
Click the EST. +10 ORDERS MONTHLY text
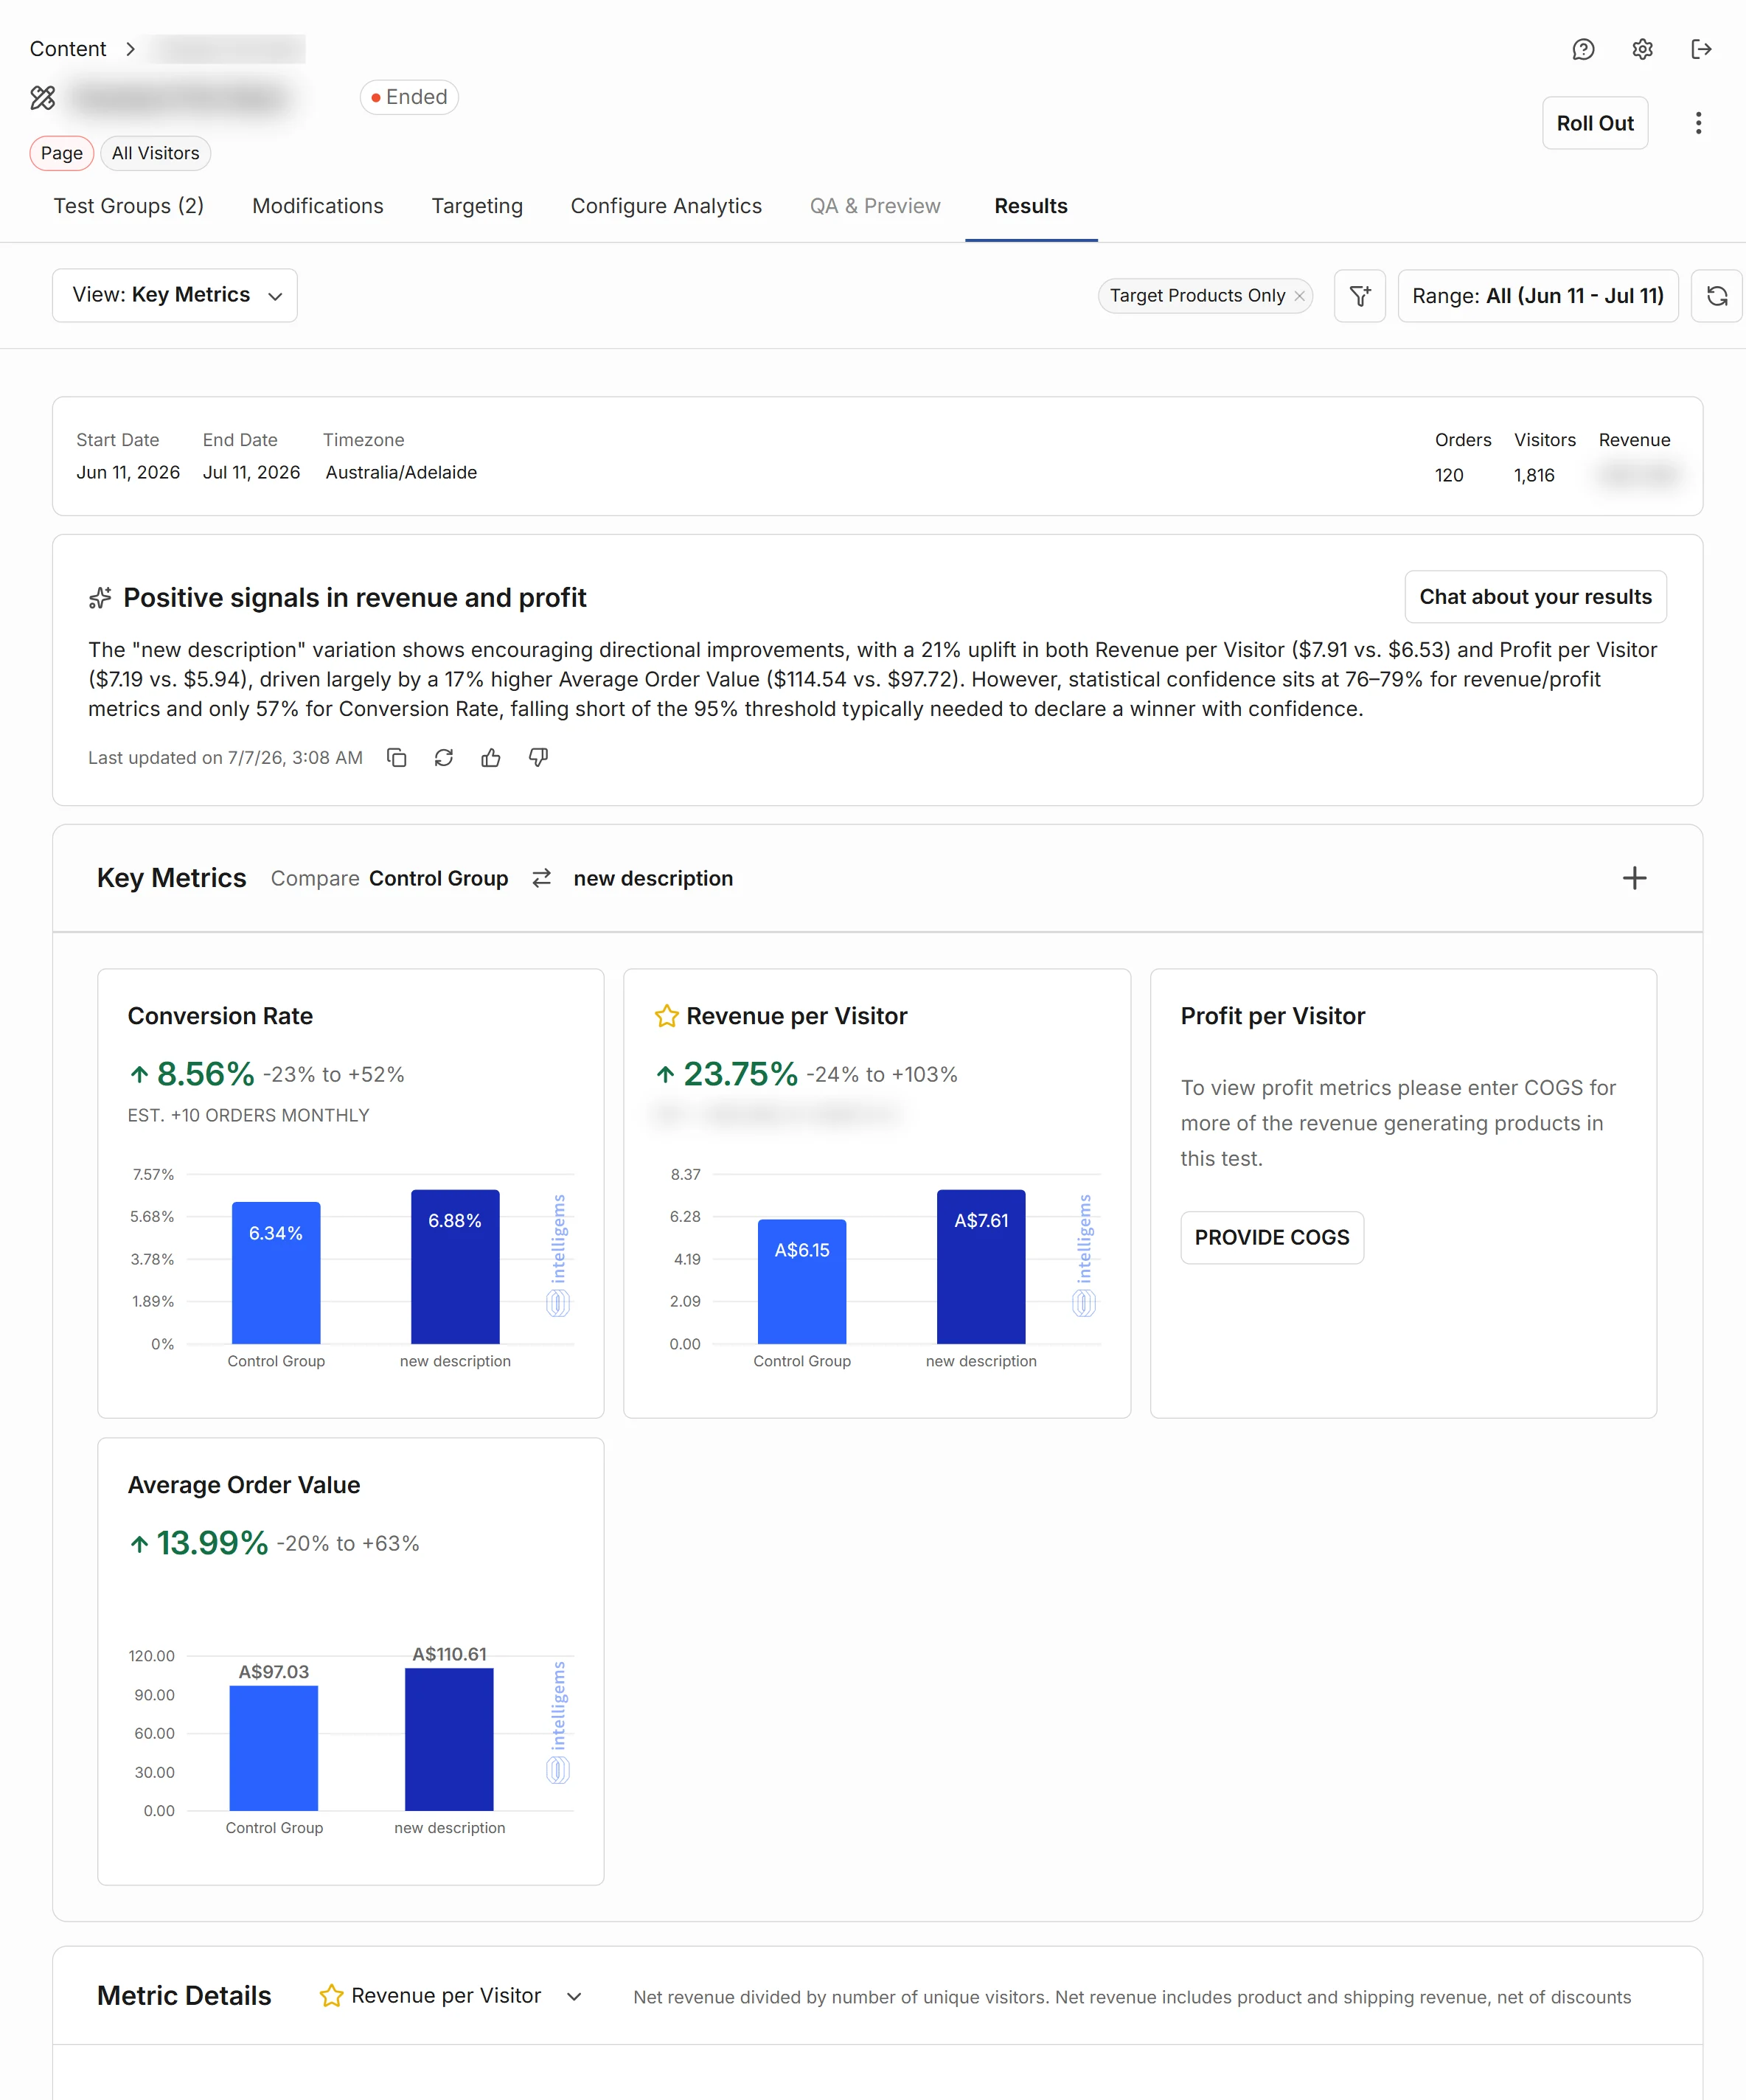(x=248, y=1115)
